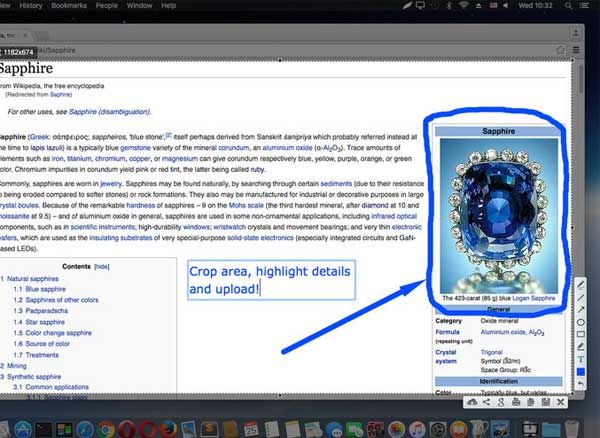
Task: Open iTunes from the Dock
Action: click(417, 429)
